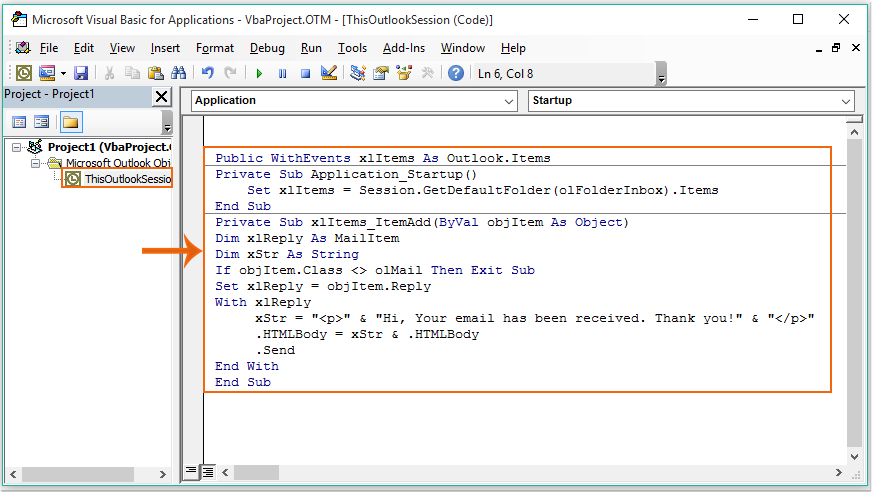Click the Save project icon in toolbar

pyautogui.click(x=81, y=73)
